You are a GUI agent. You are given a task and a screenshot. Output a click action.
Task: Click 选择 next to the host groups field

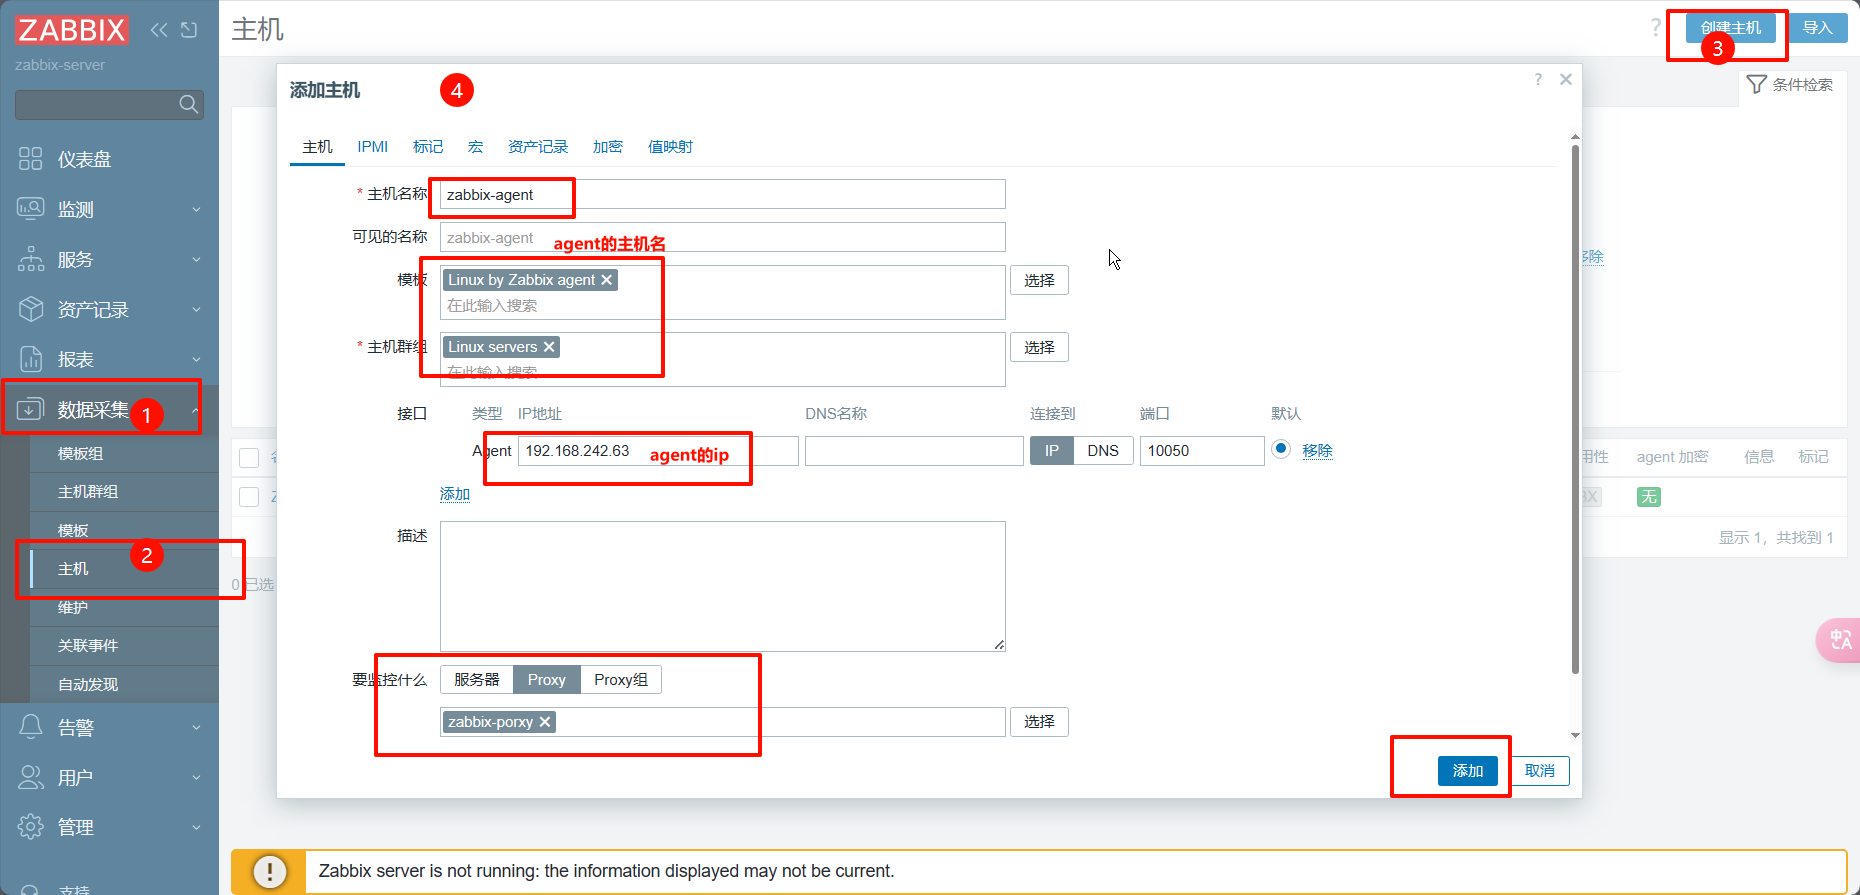coord(1039,348)
